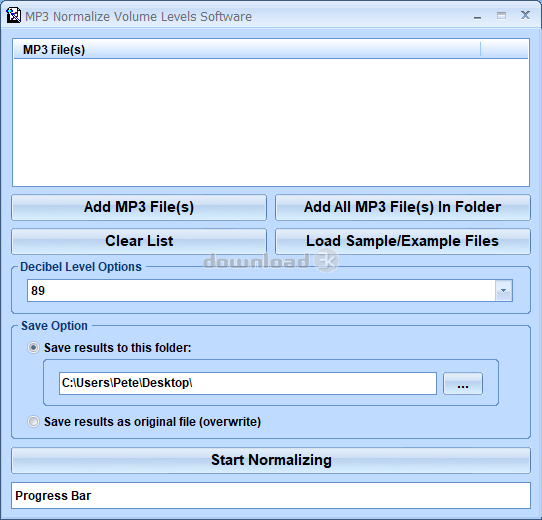
Task: Expand the decibel level dropdown arrow
Action: coord(504,290)
